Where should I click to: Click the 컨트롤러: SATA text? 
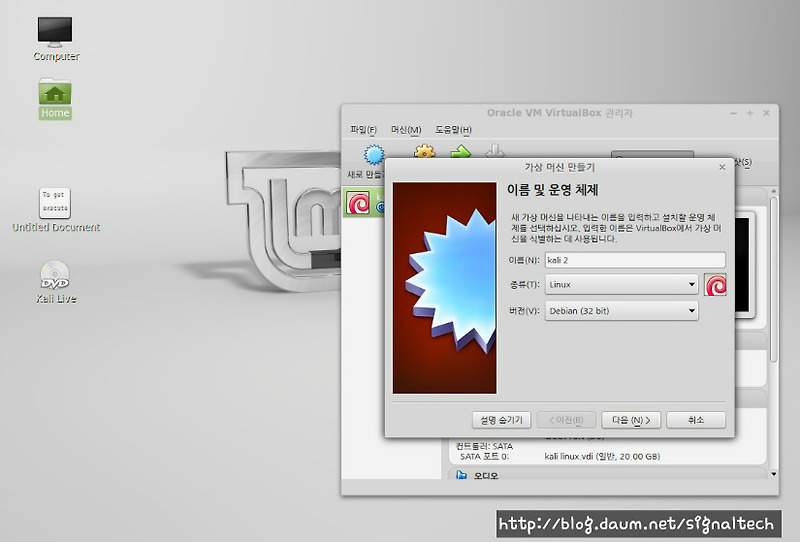pyautogui.click(x=484, y=446)
